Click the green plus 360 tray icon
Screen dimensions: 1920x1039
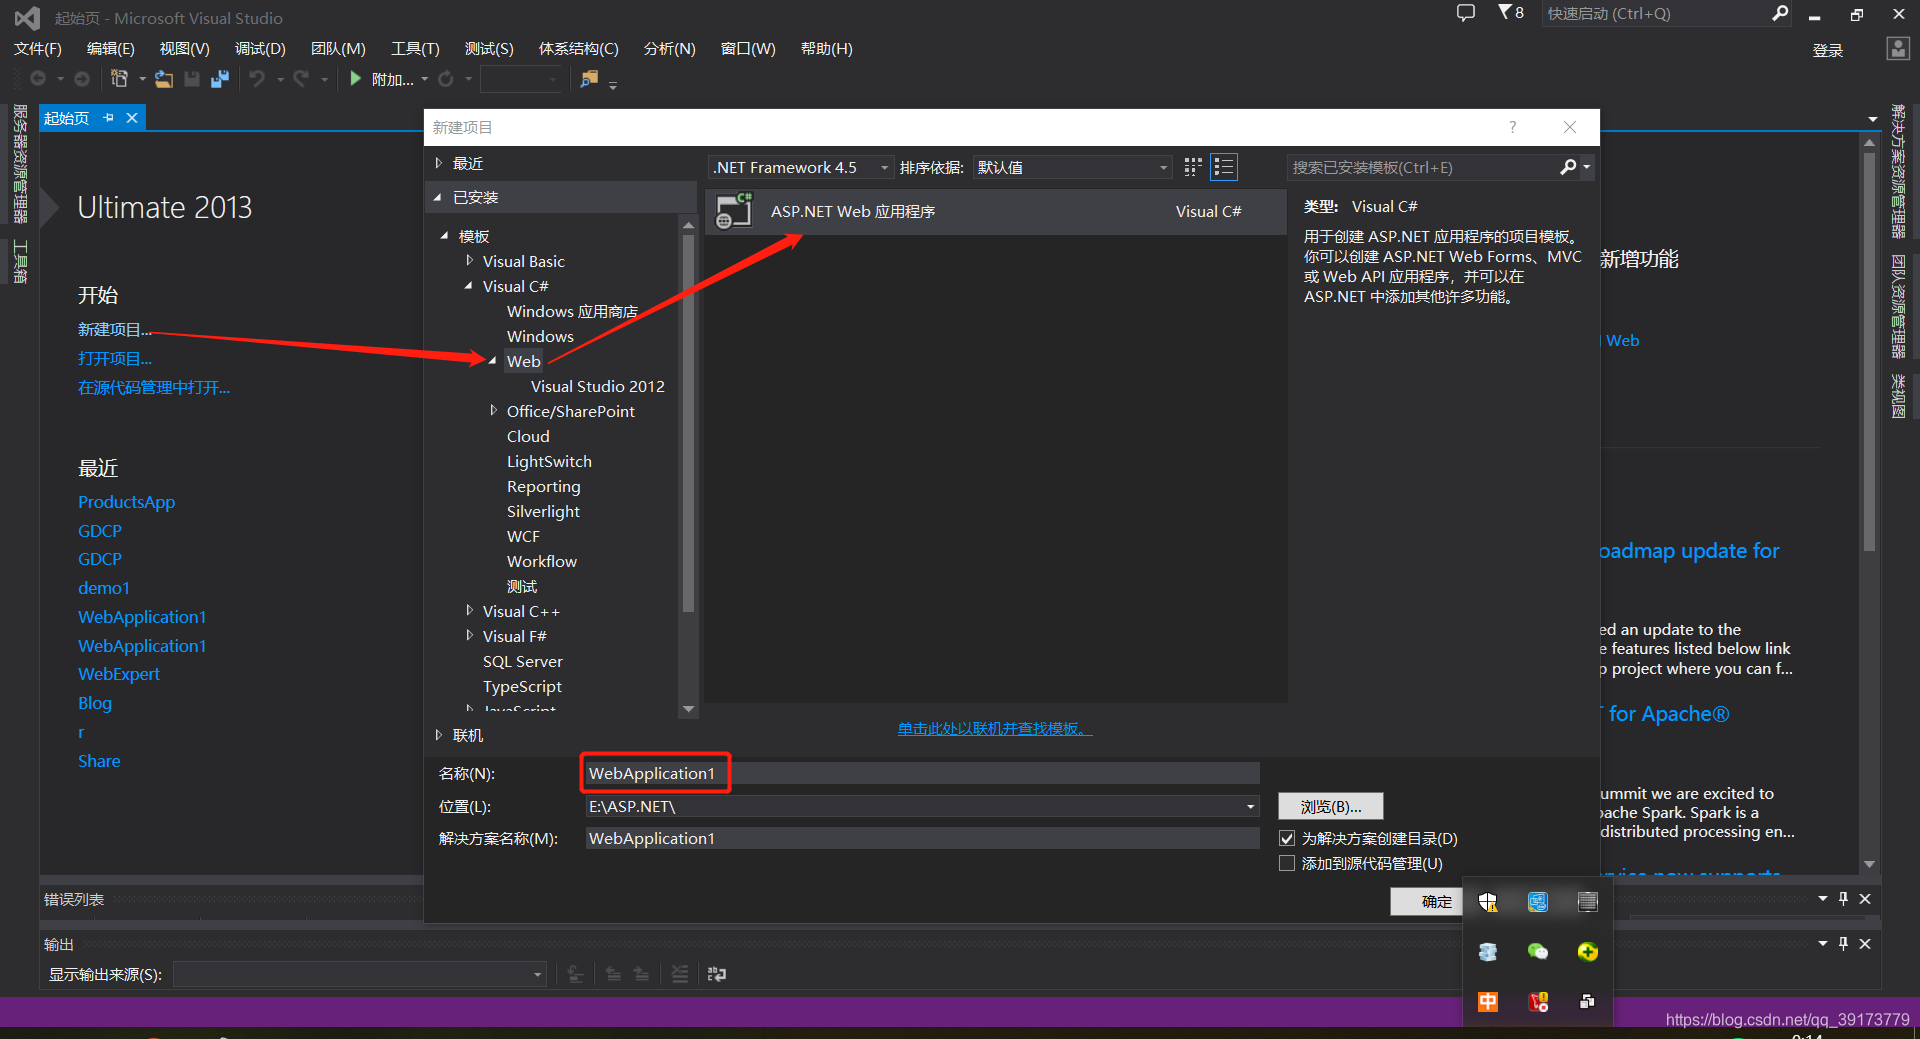click(x=1588, y=952)
